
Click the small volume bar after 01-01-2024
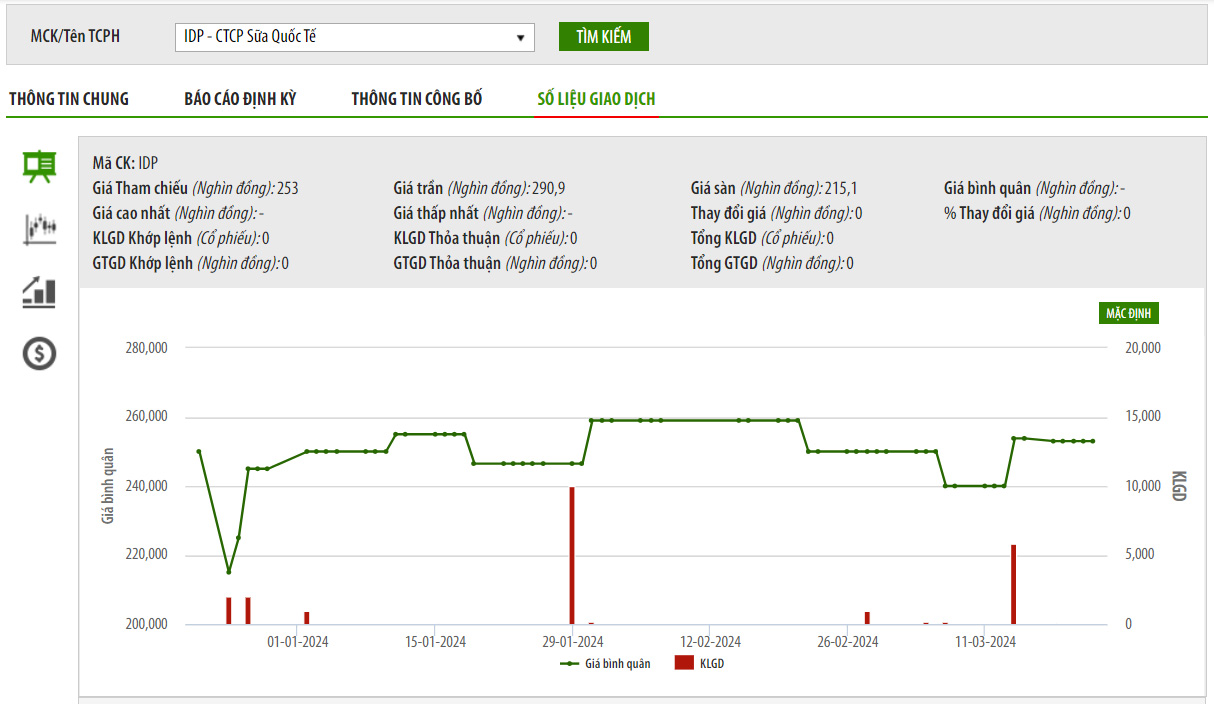click(x=307, y=617)
